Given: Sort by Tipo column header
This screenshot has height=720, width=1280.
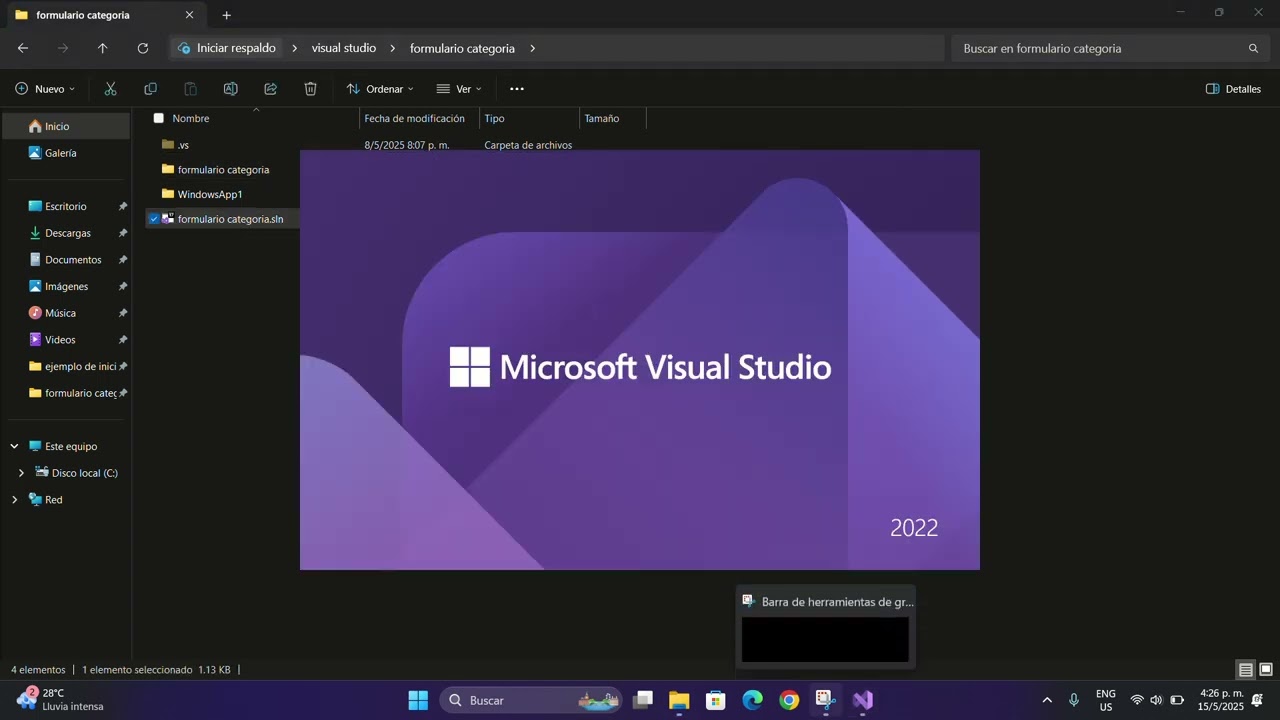Looking at the screenshot, I should tap(495, 118).
